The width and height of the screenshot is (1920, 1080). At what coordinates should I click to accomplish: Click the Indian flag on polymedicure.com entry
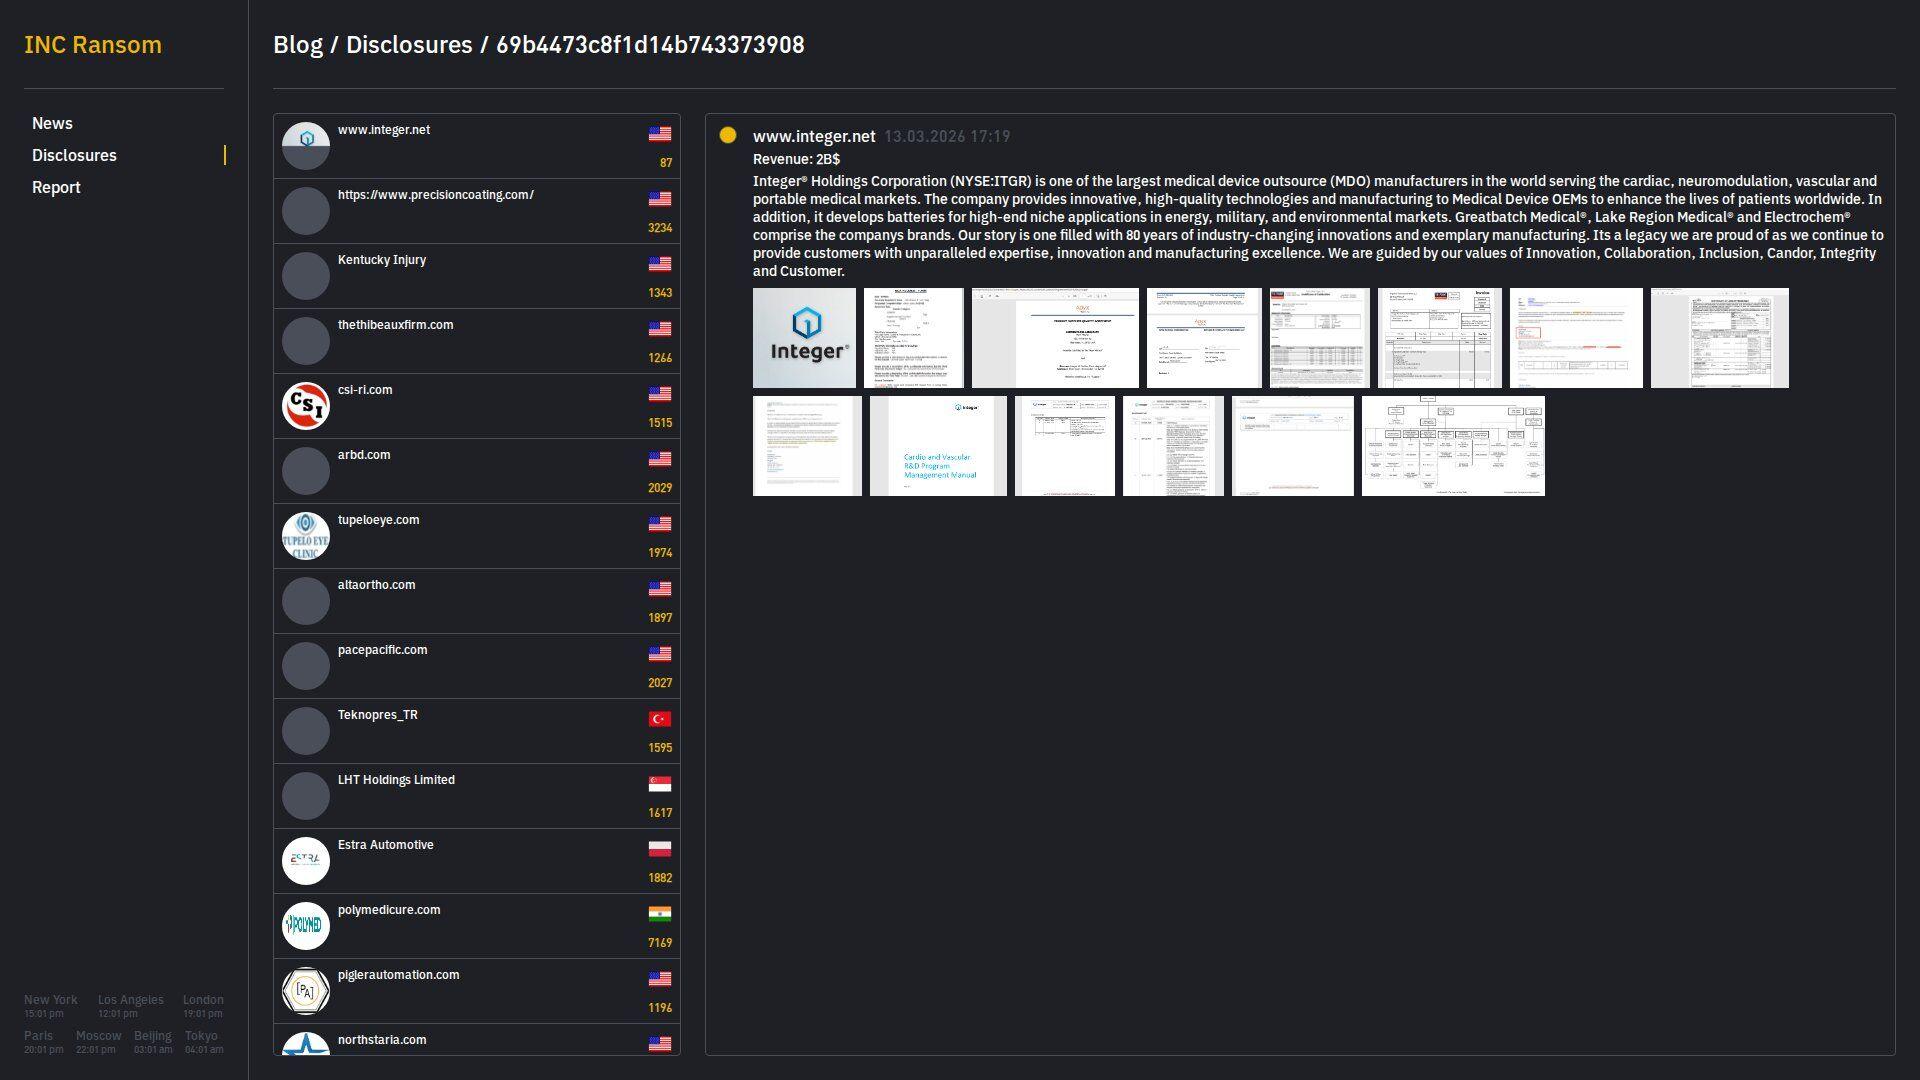660,914
